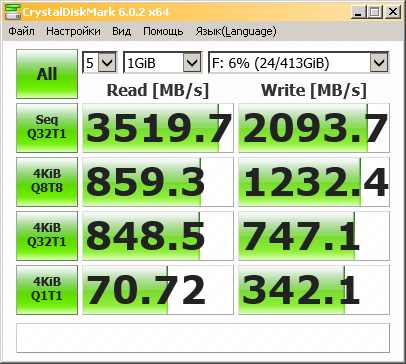This screenshot has width=406, height=364.
Task: Start the Seq Q32T1 test
Action: point(47,128)
